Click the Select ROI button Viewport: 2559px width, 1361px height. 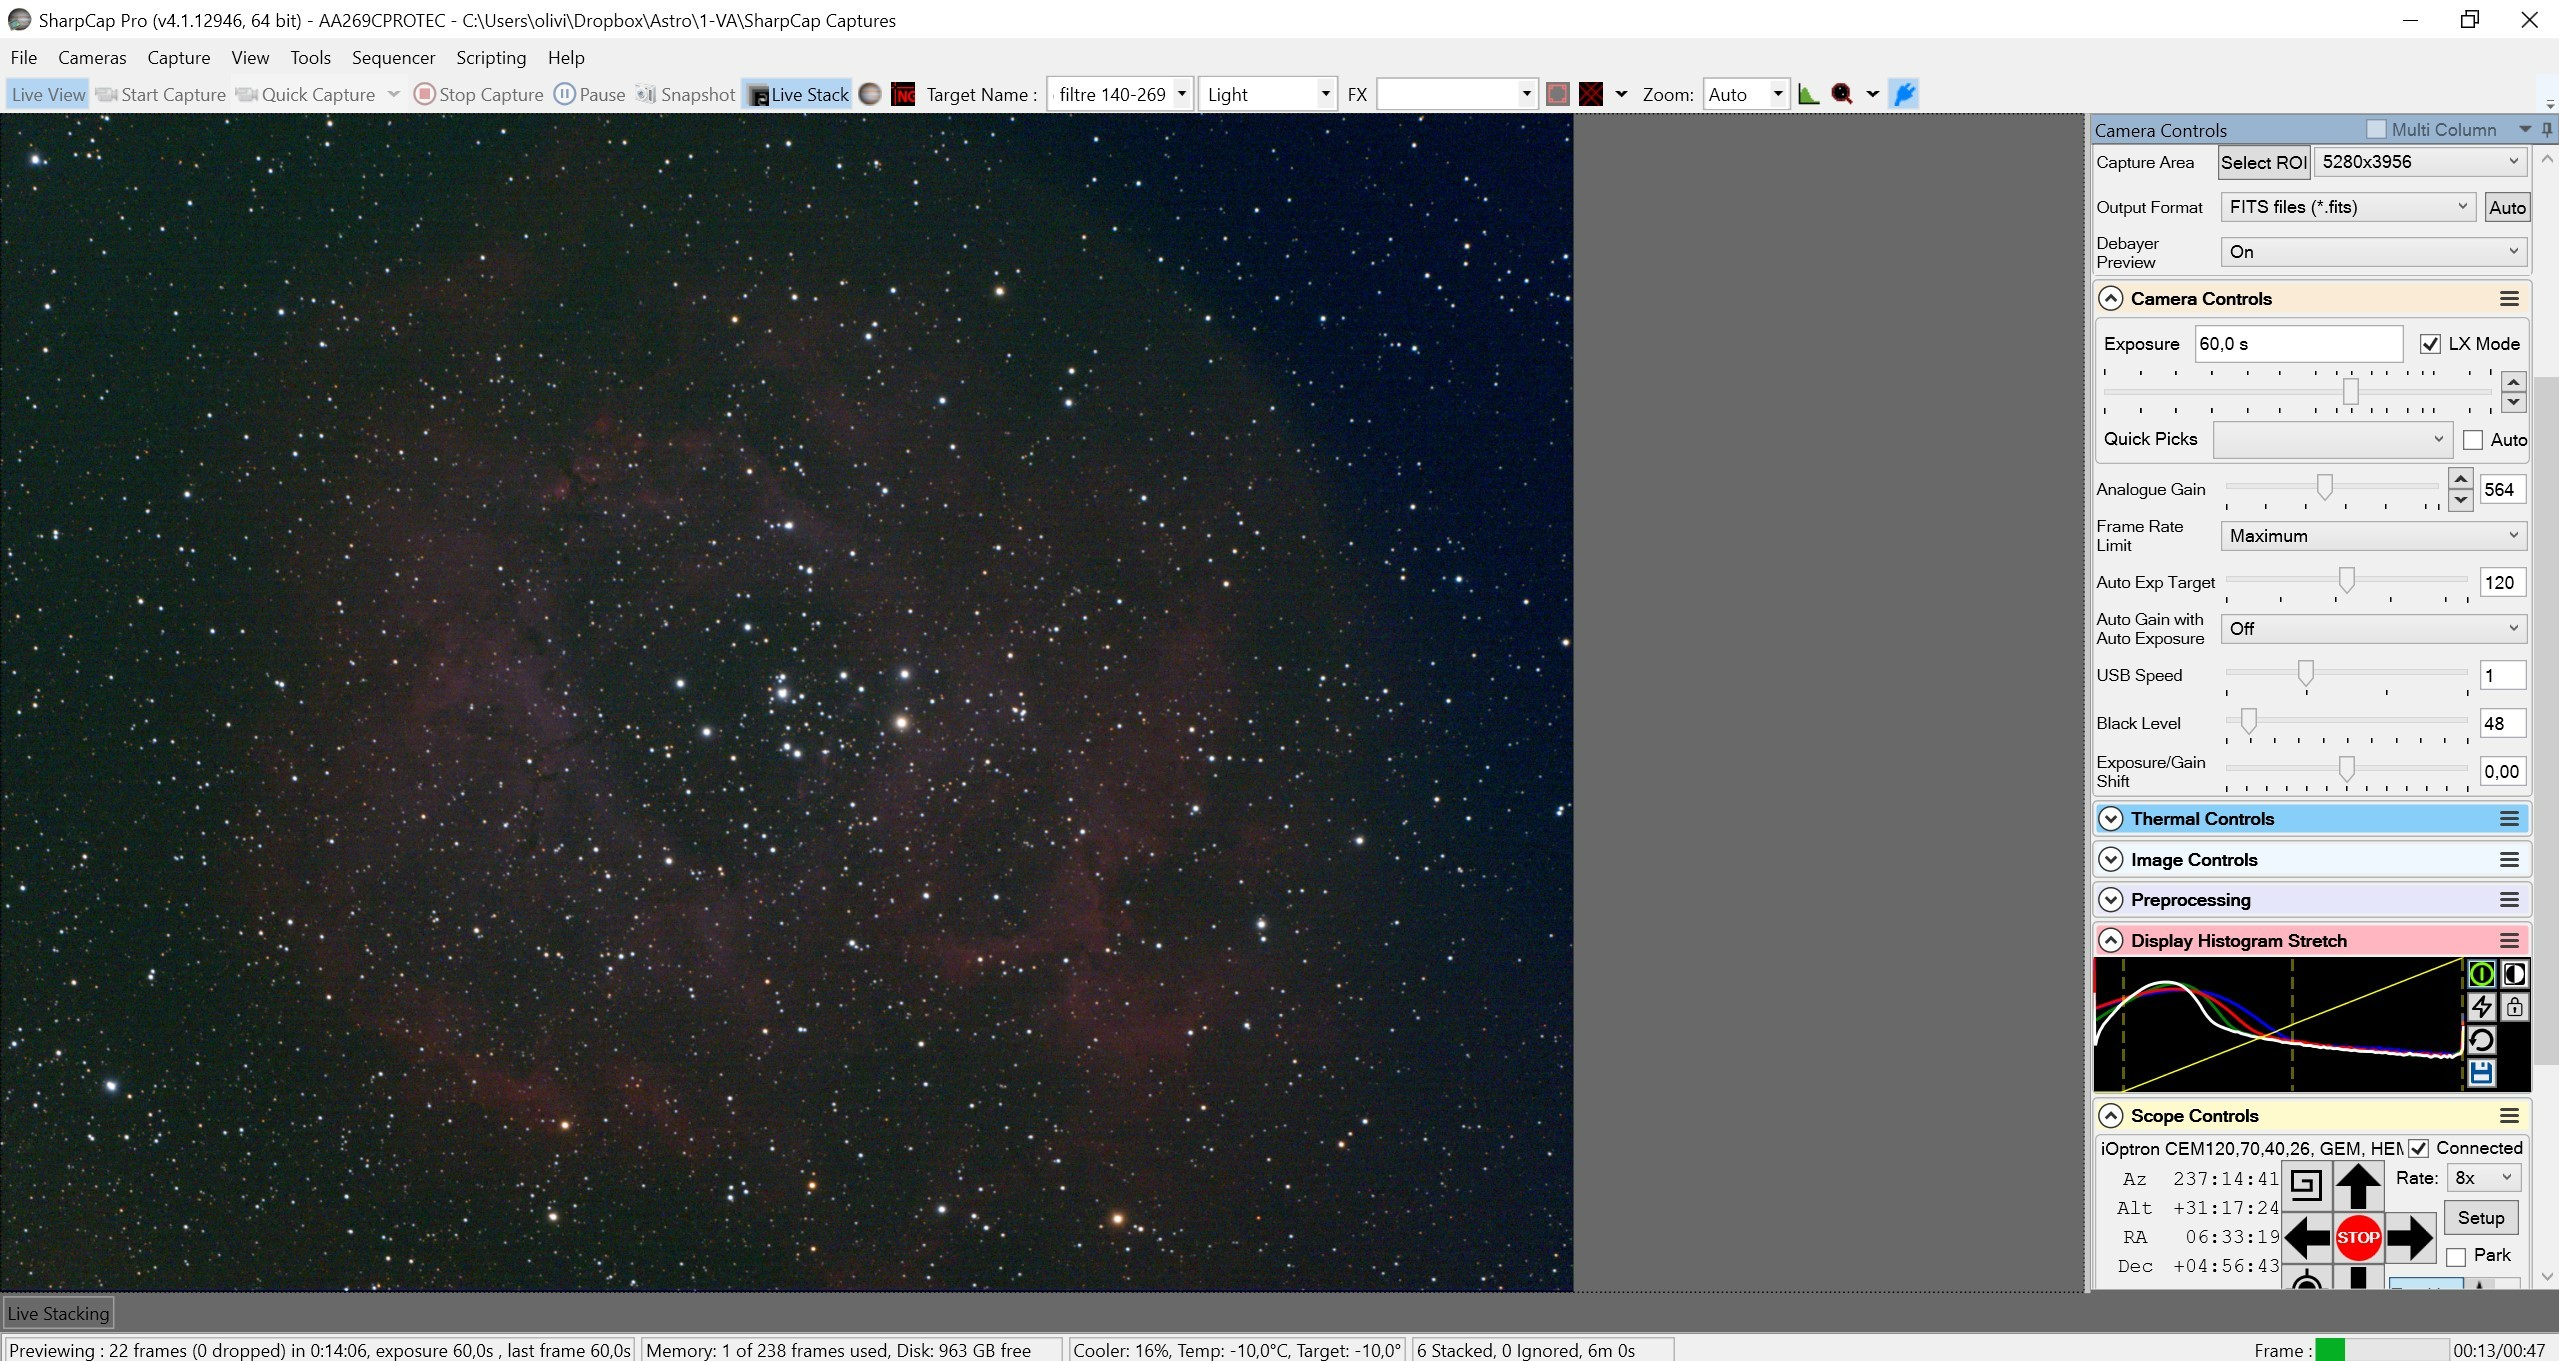click(2264, 162)
